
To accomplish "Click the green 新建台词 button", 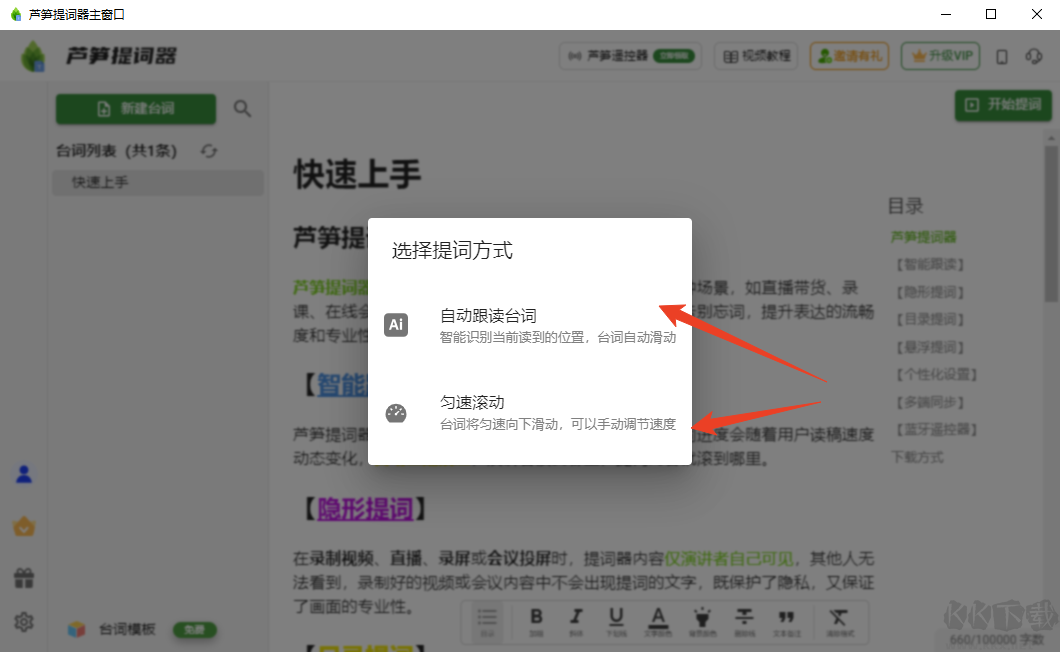I will (136, 109).
